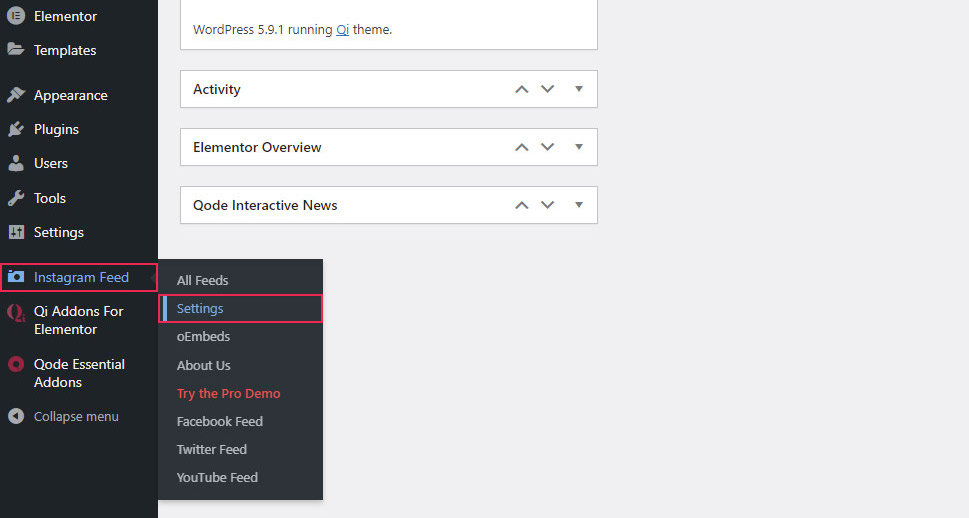Open the Templates menu item
The image size is (969, 518).
(x=65, y=50)
